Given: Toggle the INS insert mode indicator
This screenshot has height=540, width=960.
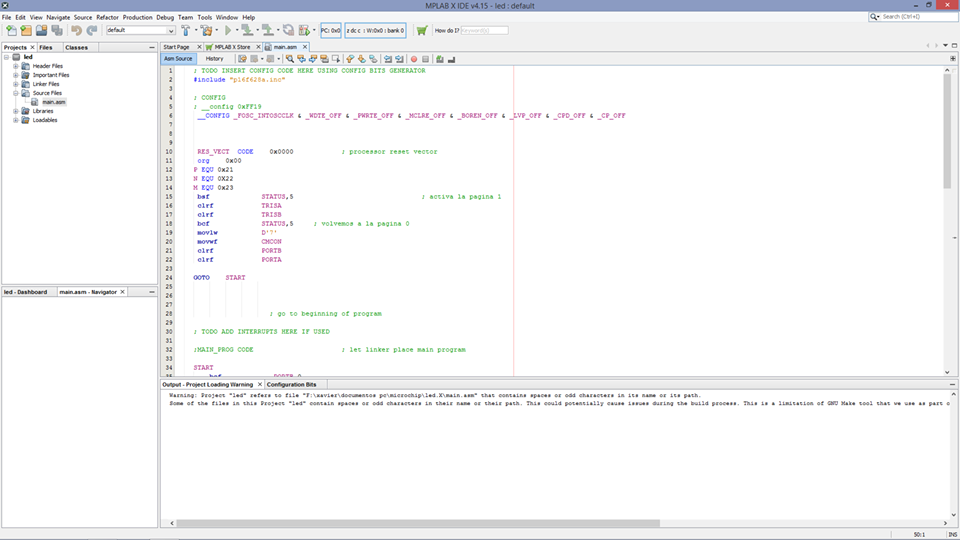Looking at the screenshot, I should click(x=953, y=534).
